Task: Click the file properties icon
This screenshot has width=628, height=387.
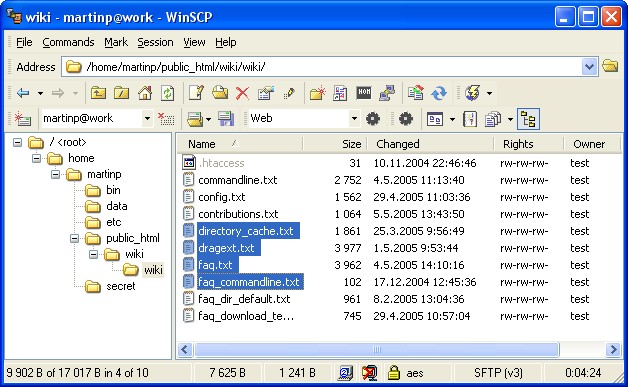Action: [266, 93]
